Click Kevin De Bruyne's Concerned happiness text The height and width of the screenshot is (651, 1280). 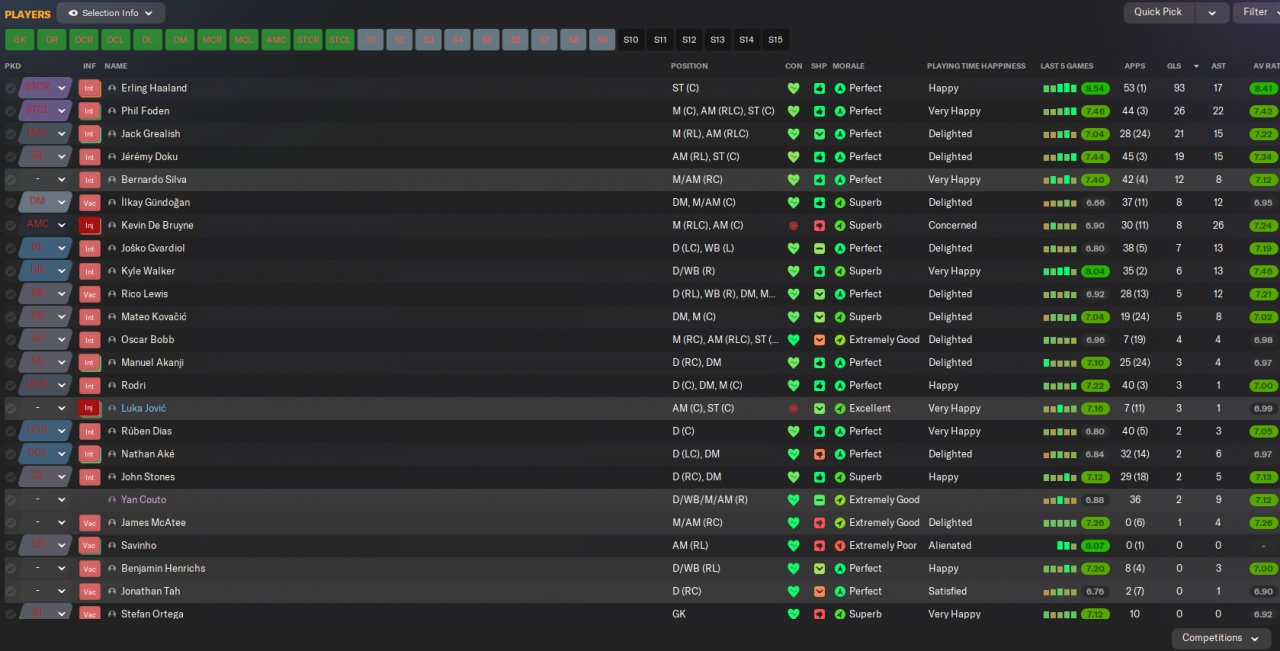click(952, 225)
